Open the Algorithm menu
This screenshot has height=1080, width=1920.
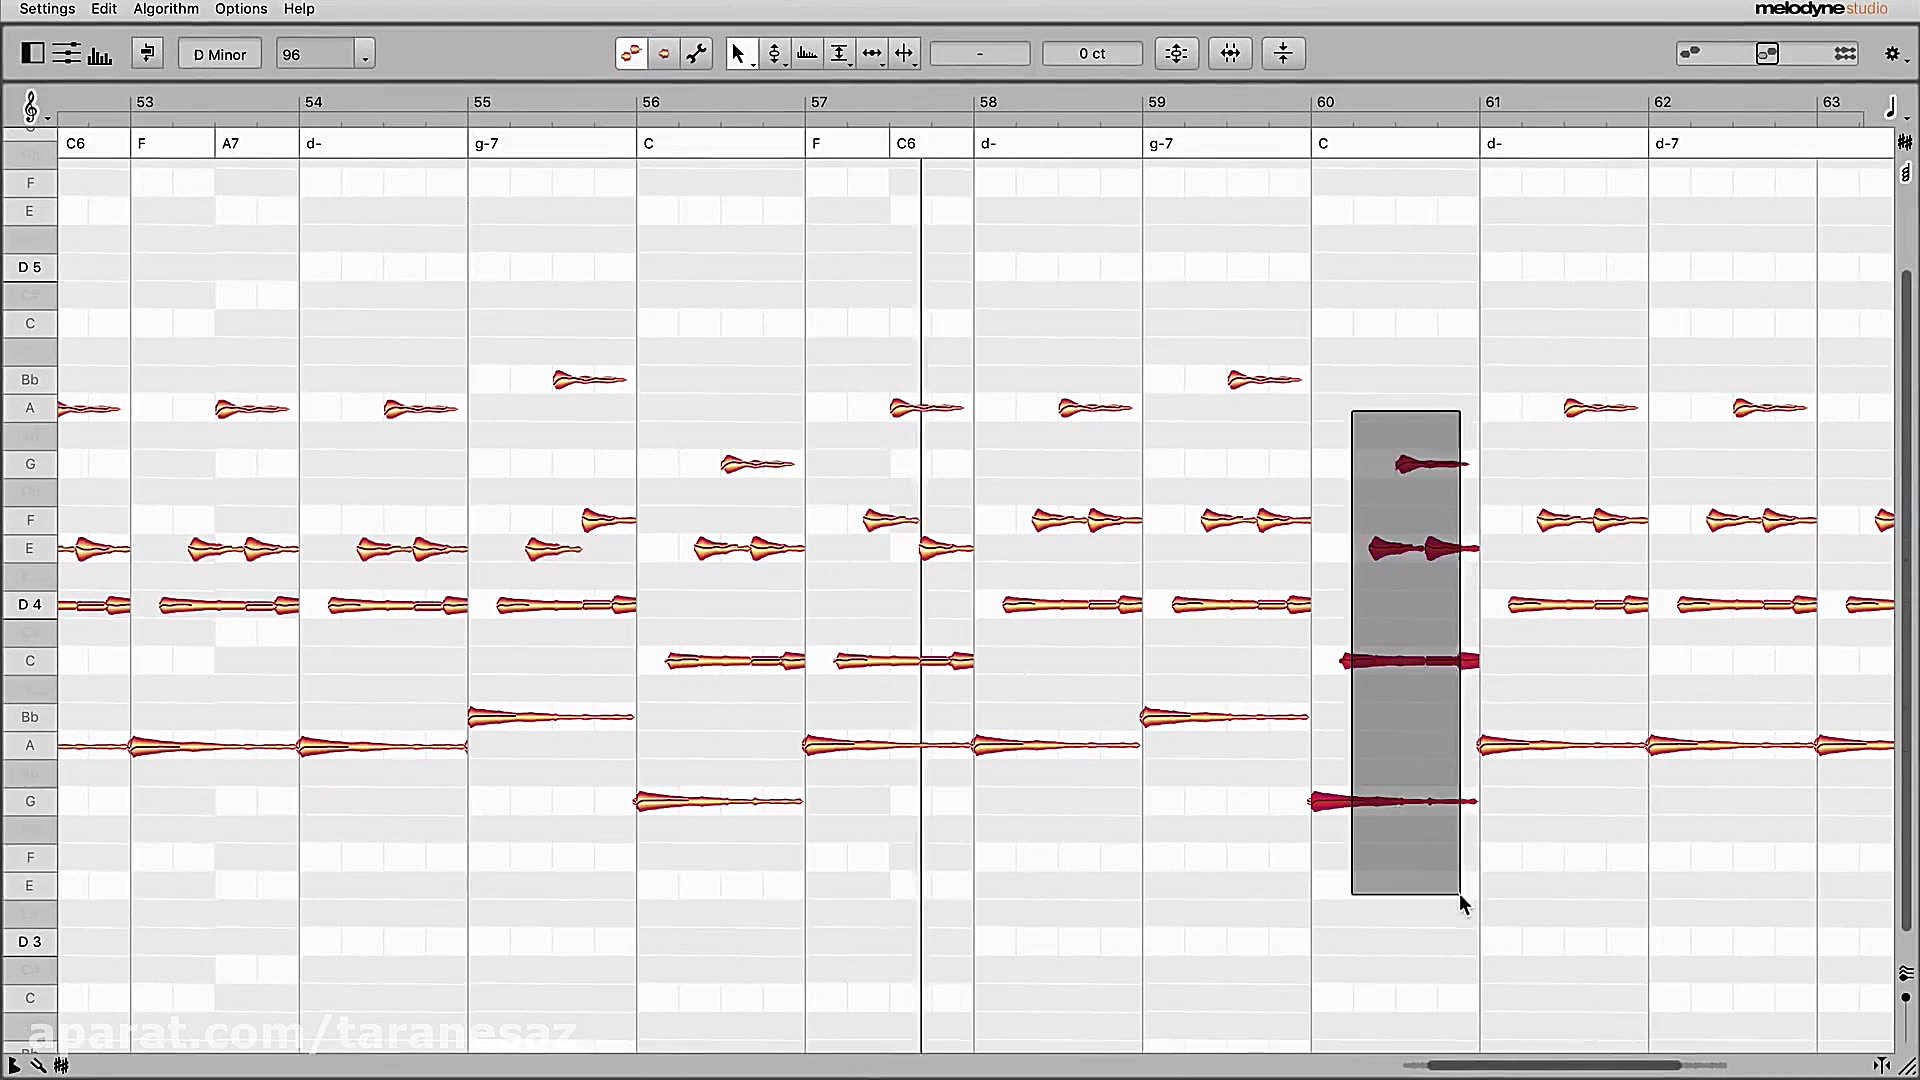pos(165,9)
